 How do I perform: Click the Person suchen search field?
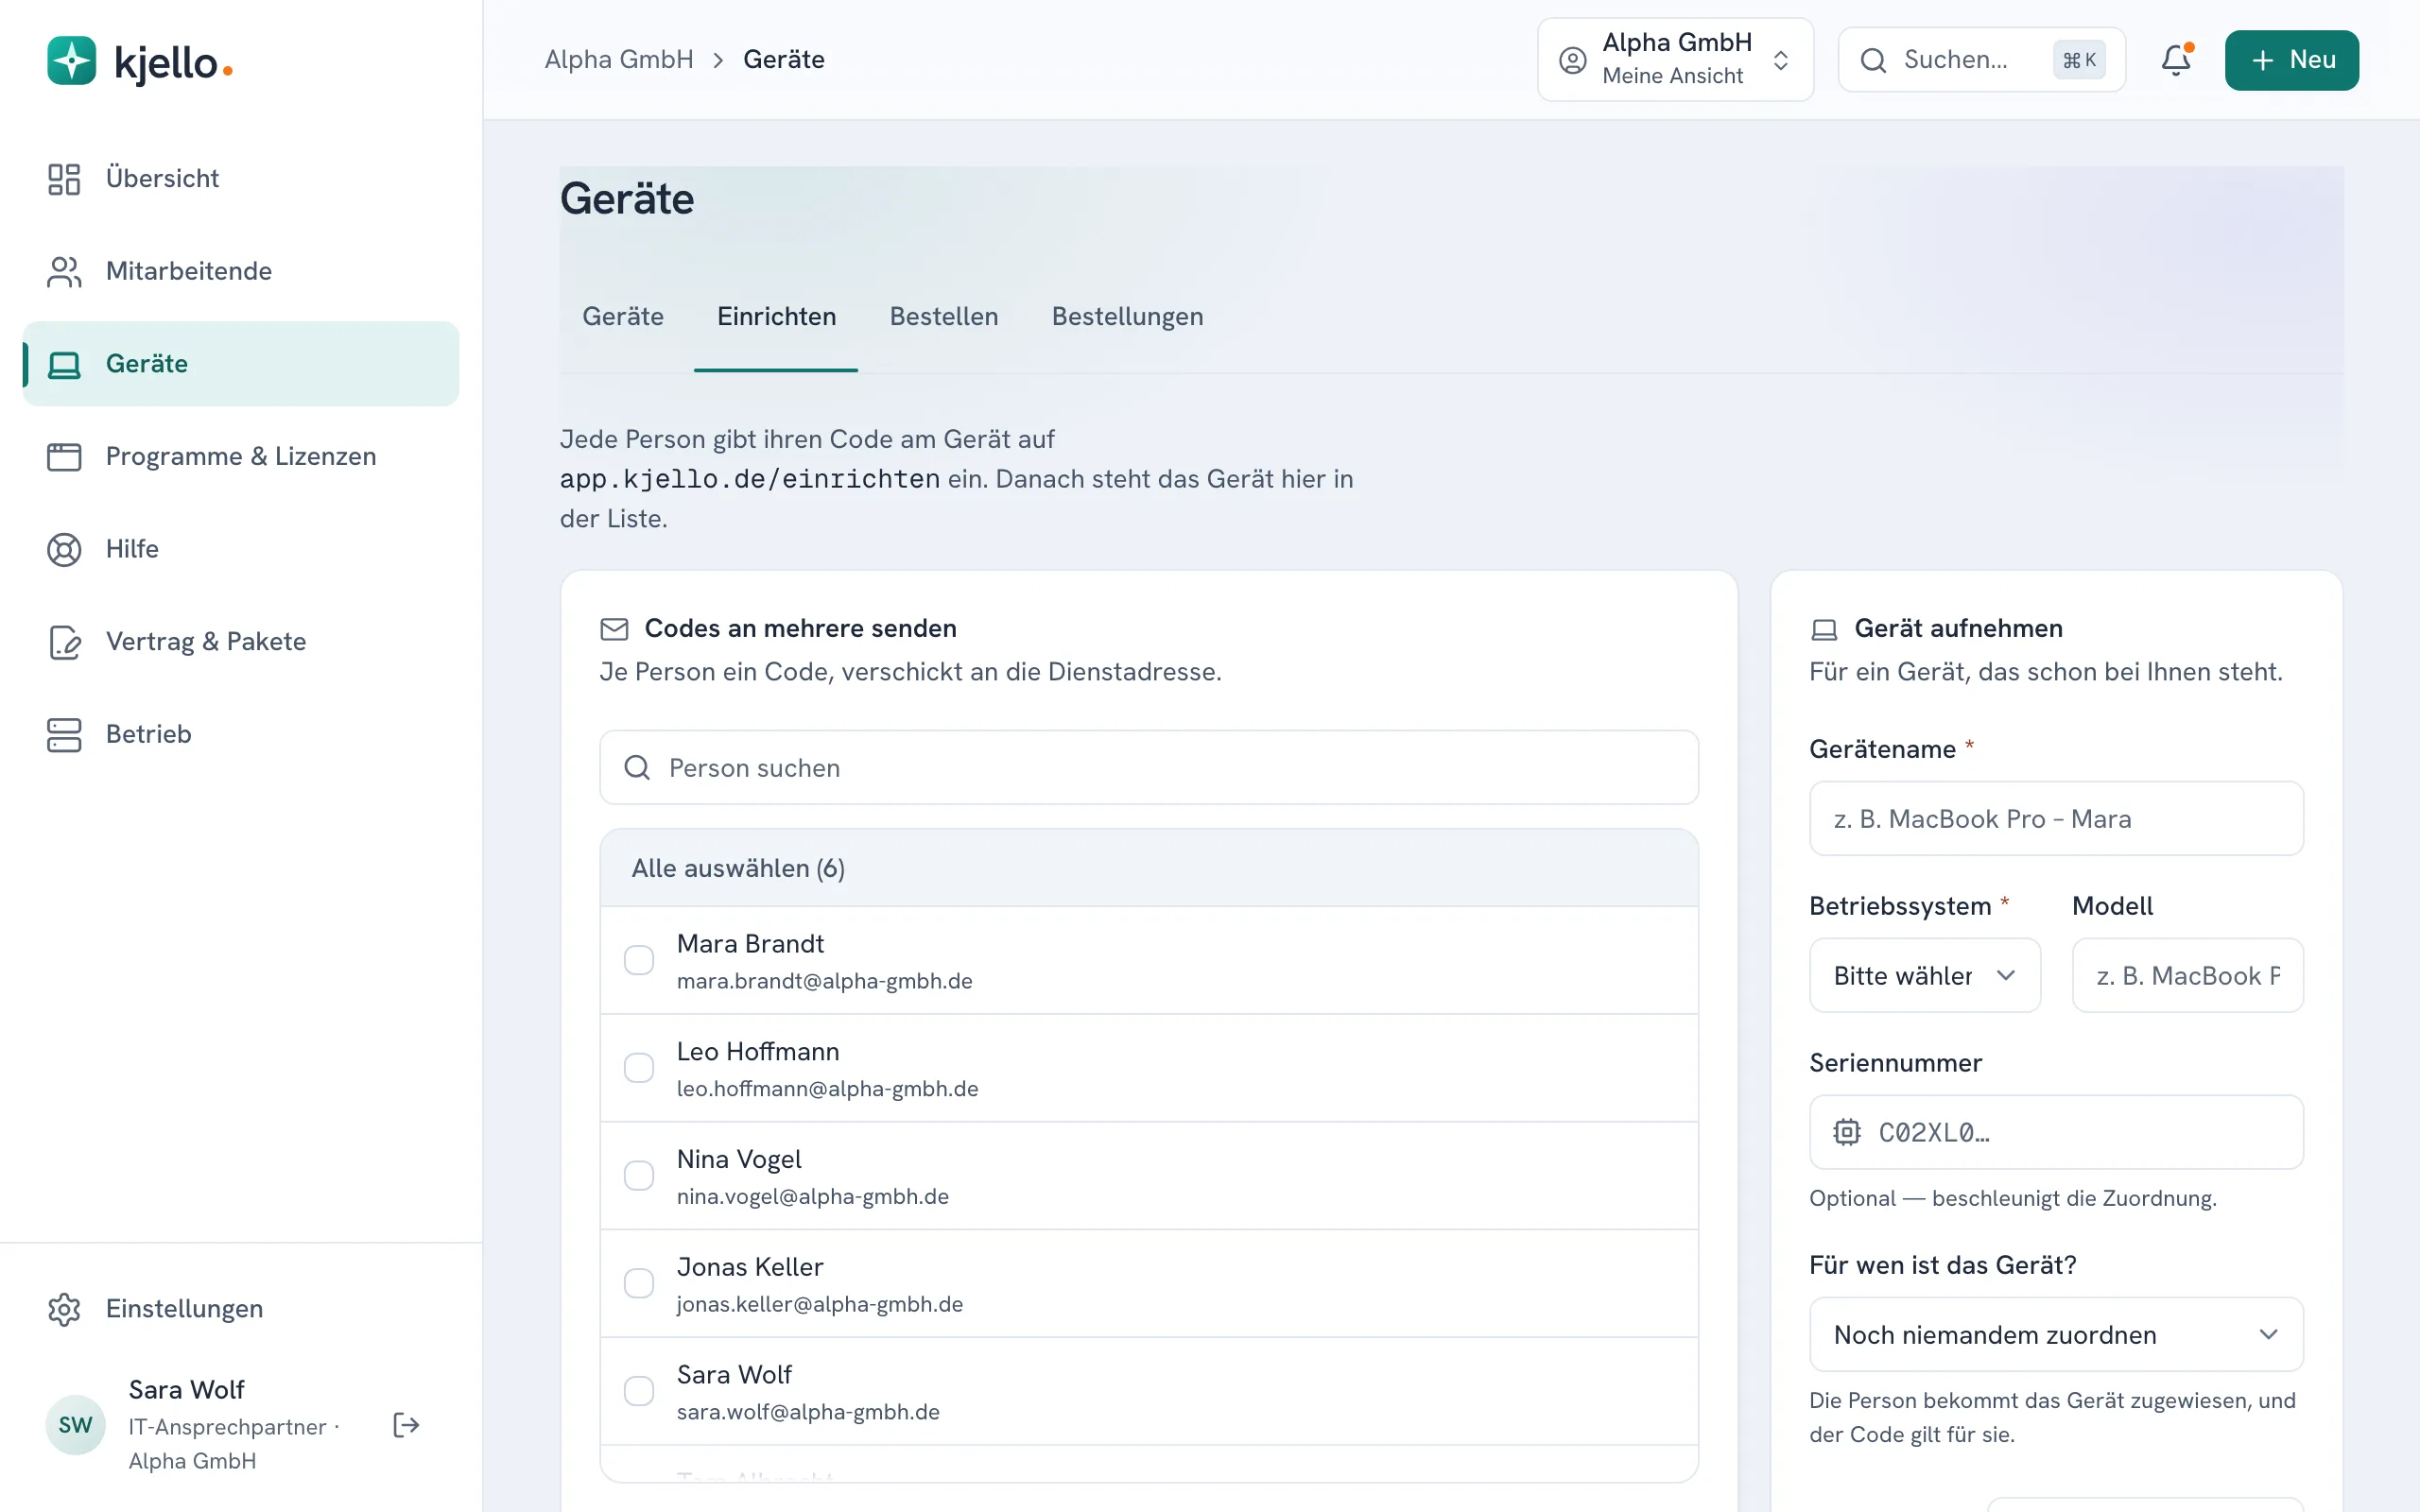coord(1149,767)
